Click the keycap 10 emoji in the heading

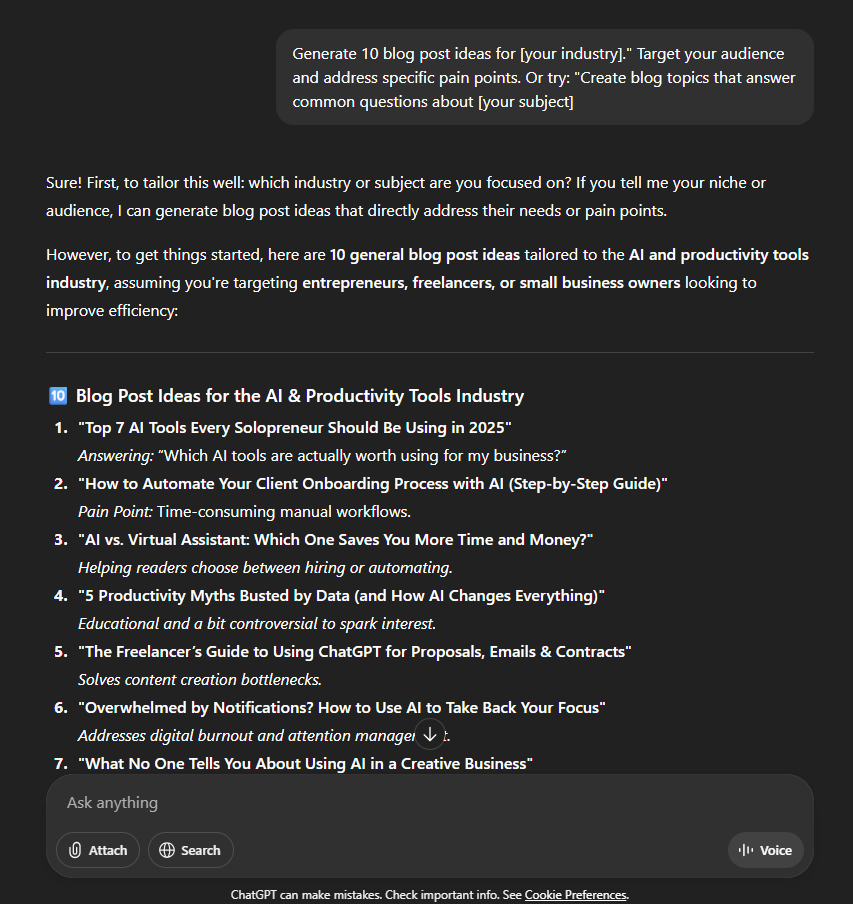pyautogui.click(x=57, y=396)
